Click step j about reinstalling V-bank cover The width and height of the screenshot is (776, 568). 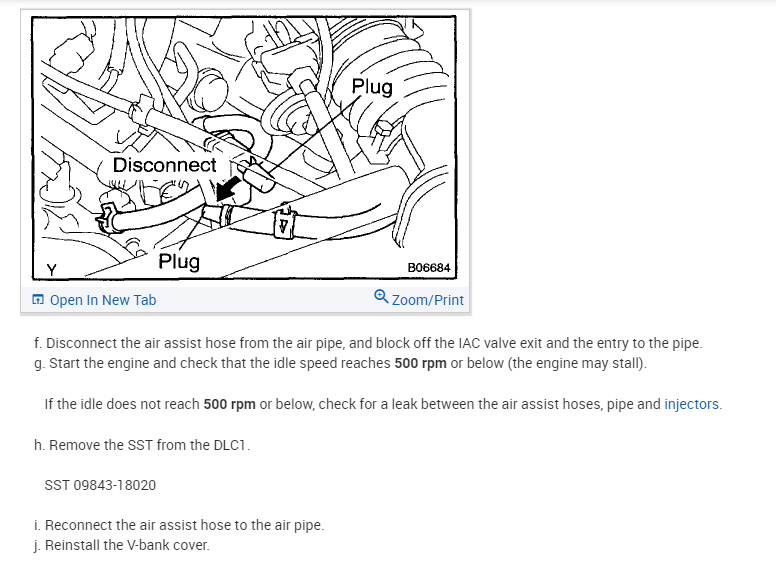[x=122, y=545]
